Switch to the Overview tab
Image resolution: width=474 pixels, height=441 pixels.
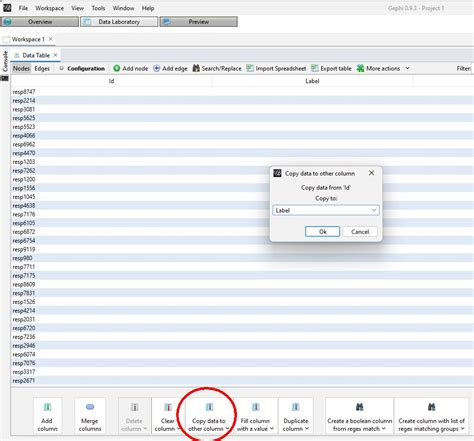click(x=40, y=22)
